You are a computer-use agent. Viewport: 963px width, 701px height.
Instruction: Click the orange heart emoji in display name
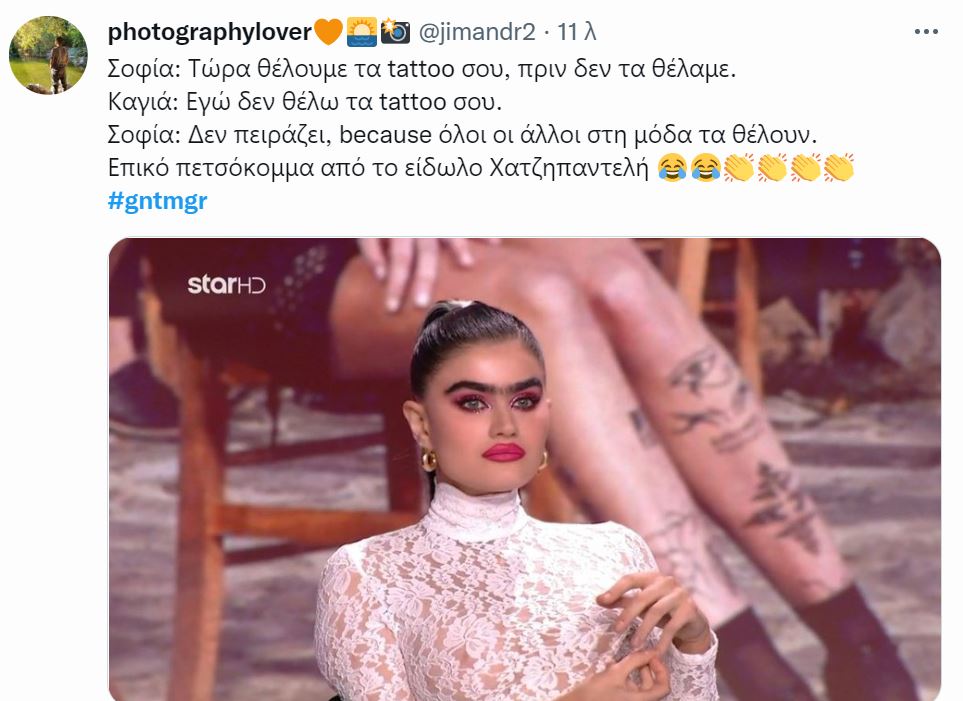coord(328,32)
